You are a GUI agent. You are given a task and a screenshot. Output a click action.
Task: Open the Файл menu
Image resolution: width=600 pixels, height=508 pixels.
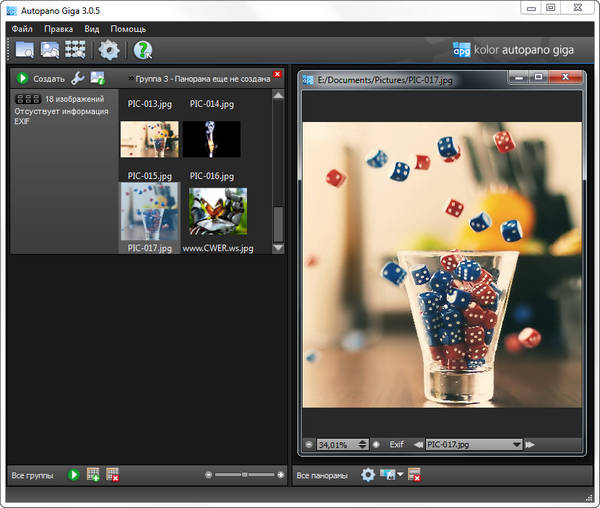click(x=22, y=29)
